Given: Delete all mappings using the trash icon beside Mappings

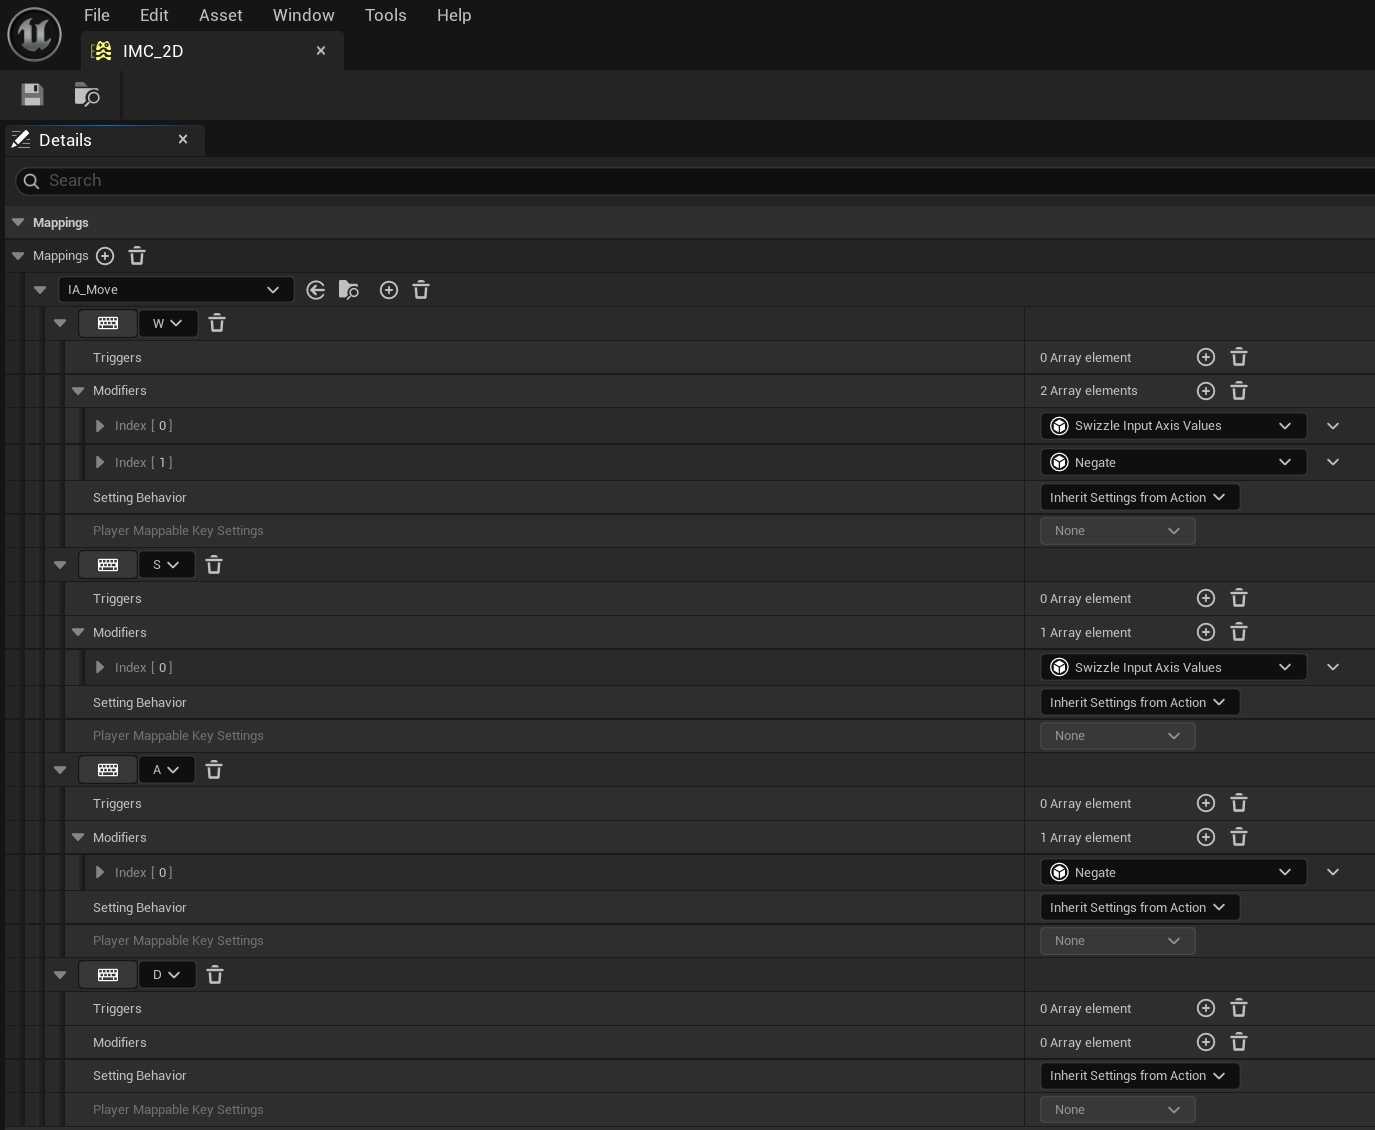Looking at the screenshot, I should pyautogui.click(x=137, y=256).
